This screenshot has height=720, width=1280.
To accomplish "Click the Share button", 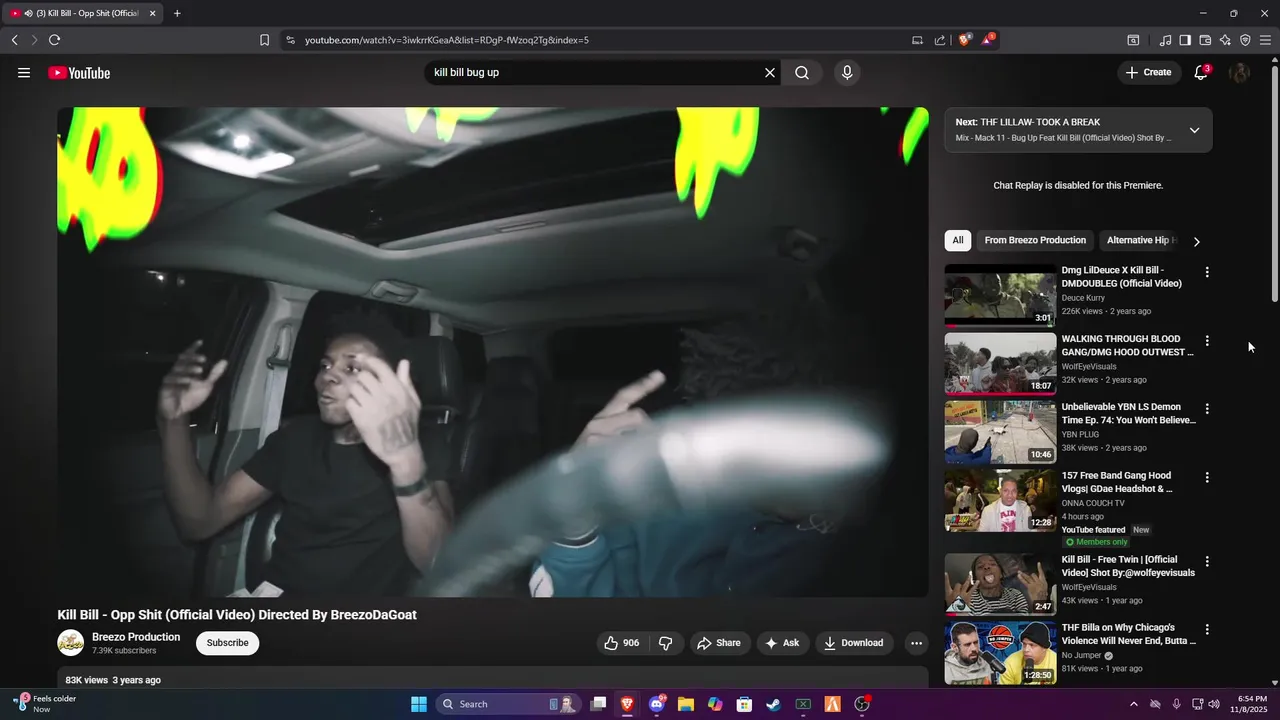I will point(719,643).
